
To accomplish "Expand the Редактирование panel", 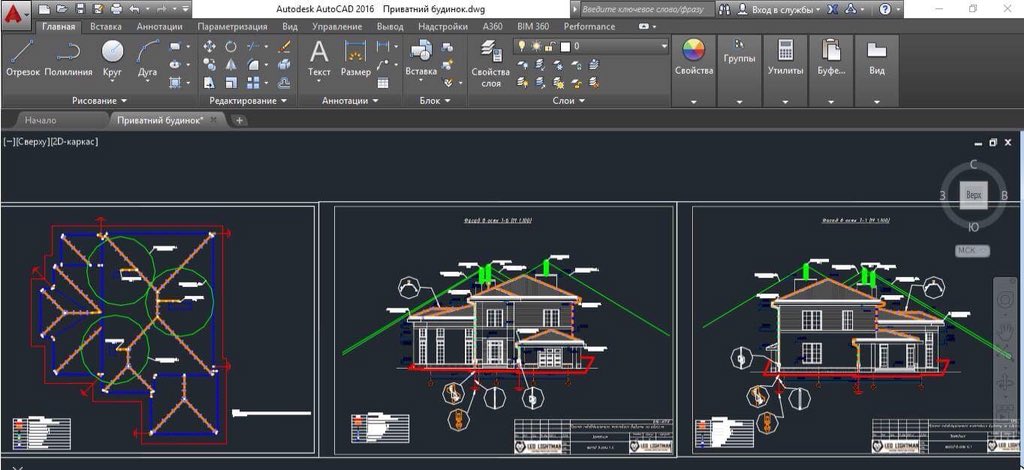I will click(x=248, y=101).
